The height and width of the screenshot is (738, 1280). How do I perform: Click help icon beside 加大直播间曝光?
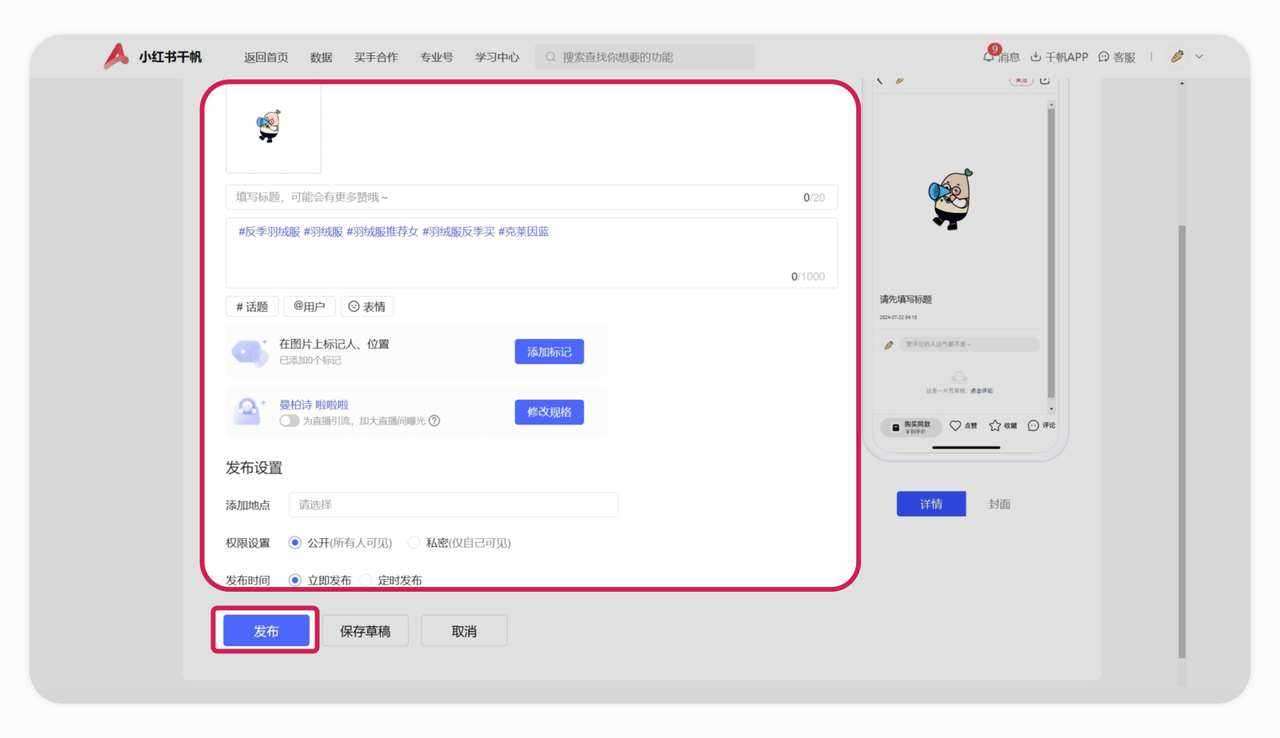point(434,421)
